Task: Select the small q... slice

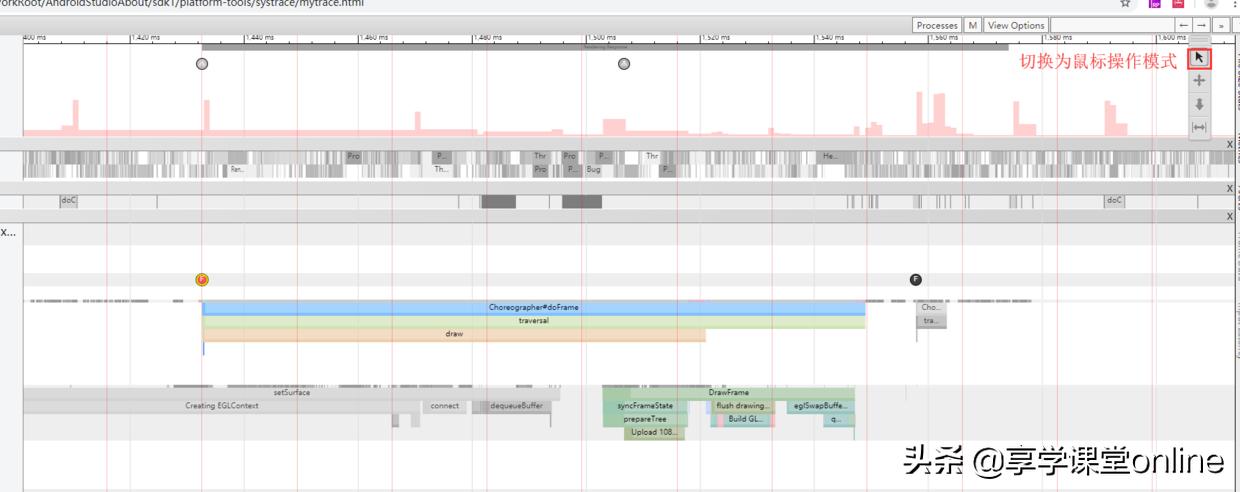Action: click(838, 419)
